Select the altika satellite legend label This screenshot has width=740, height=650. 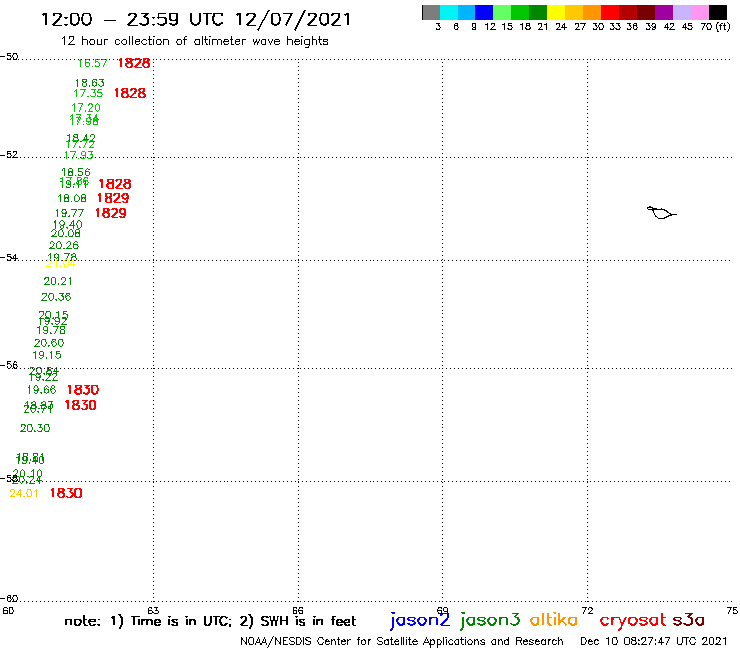click(554, 619)
